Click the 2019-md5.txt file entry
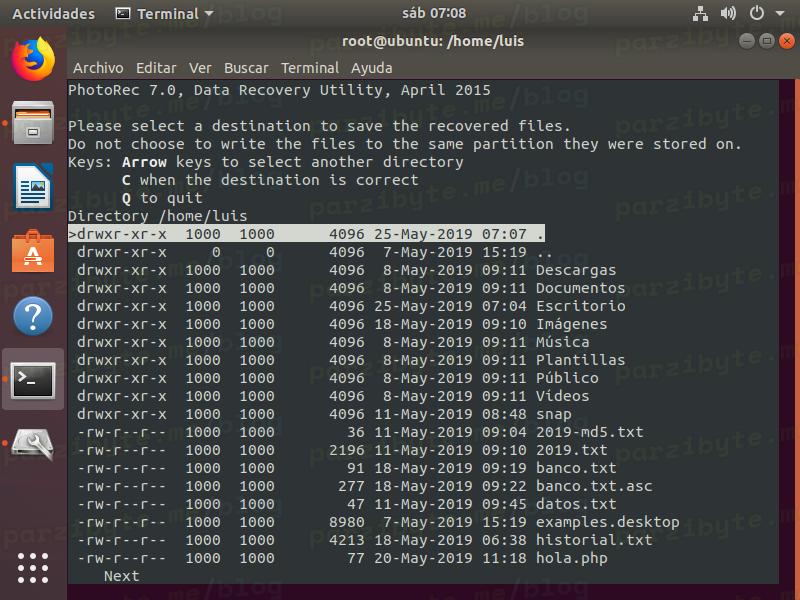 coord(360,432)
